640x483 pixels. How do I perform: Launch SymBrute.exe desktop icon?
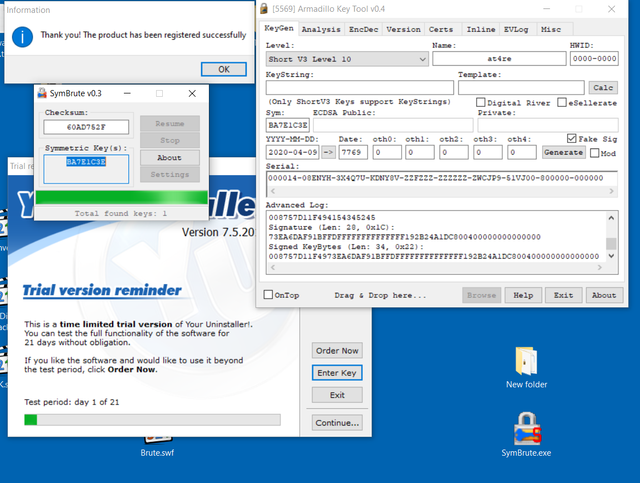(526, 434)
